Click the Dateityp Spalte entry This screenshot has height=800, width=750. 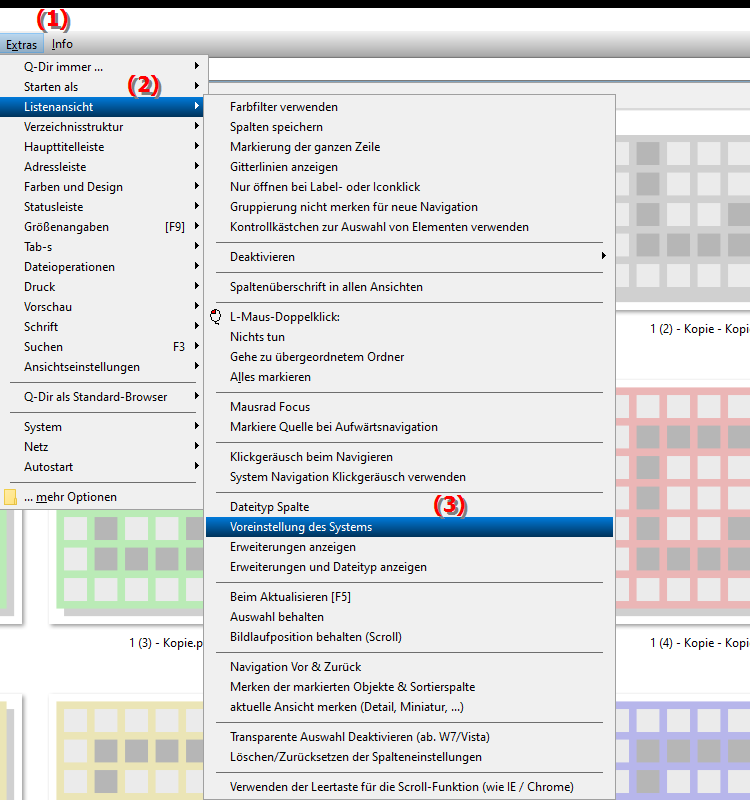(x=409, y=507)
